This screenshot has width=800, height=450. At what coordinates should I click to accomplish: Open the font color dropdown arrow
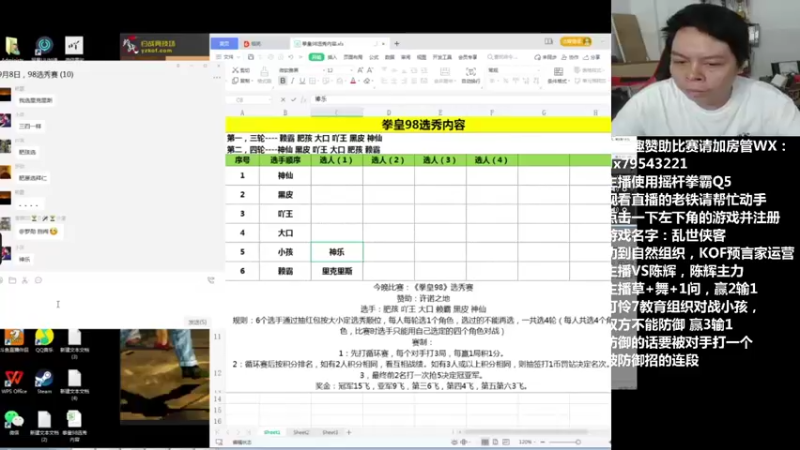click(x=358, y=82)
